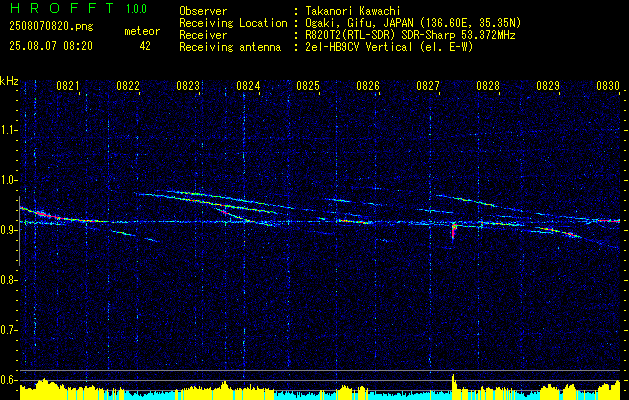Click the Receiver label

click(203, 35)
